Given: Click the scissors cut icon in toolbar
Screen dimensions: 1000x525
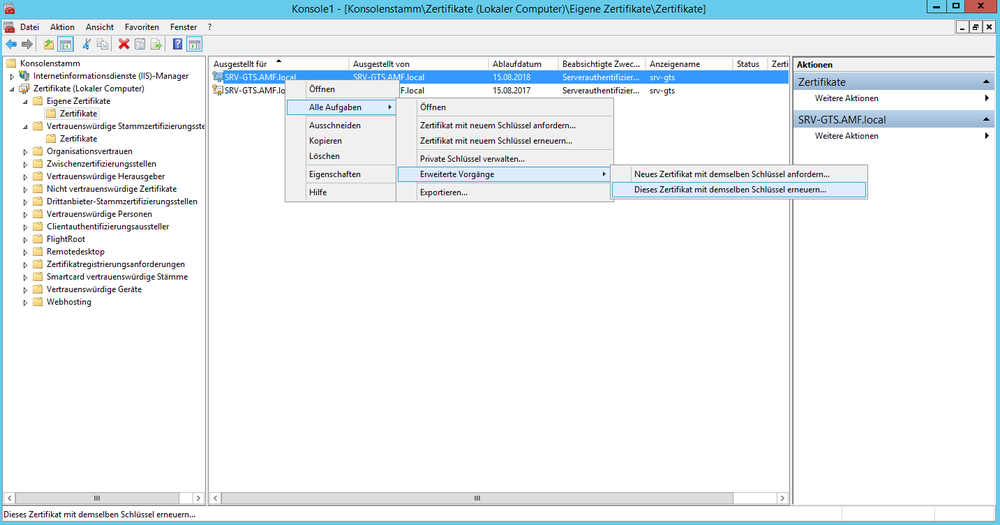Looking at the screenshot, I should (x=87, y=44).
